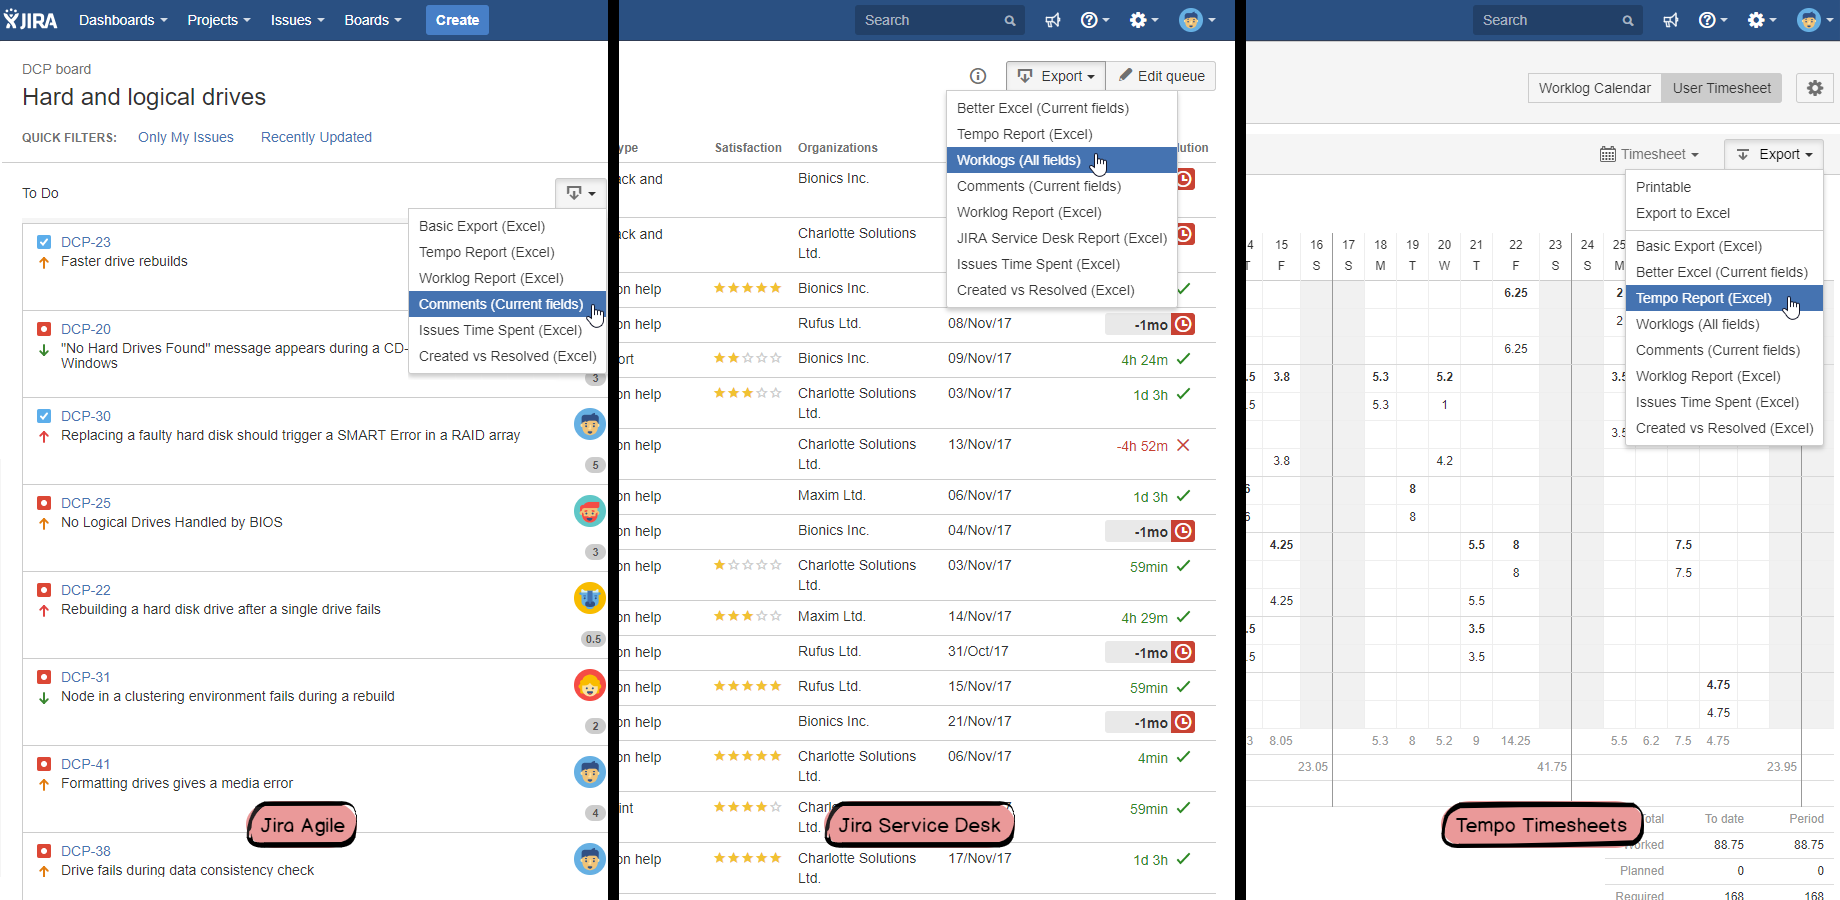Expand the Projects menu

click(219, 20)
